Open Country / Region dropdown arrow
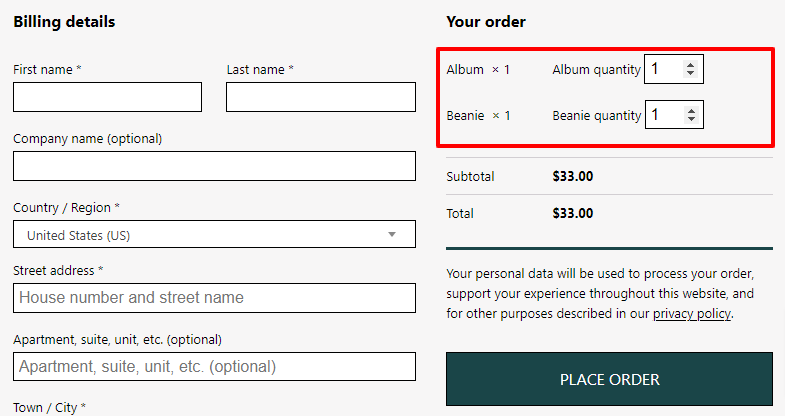 tap(392, 234)
